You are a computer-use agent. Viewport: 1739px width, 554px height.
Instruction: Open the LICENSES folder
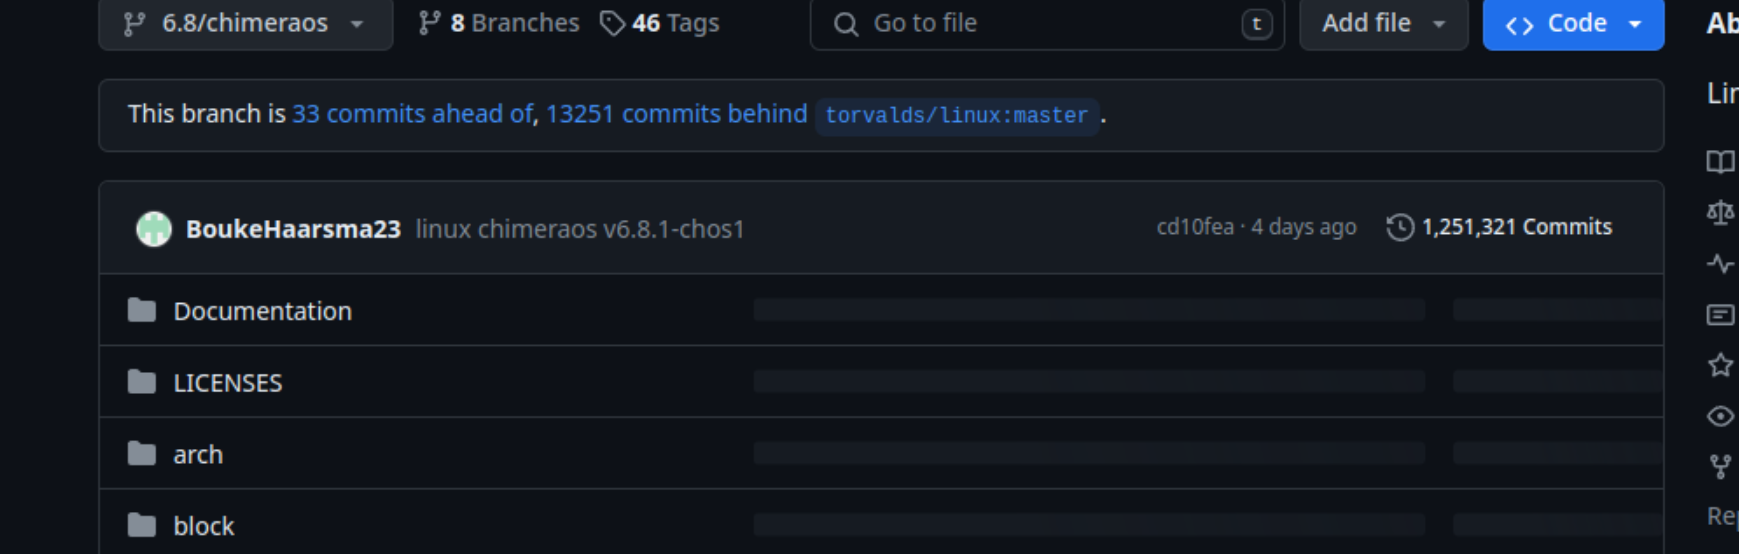pyautogui.click(x=228, y=383)
